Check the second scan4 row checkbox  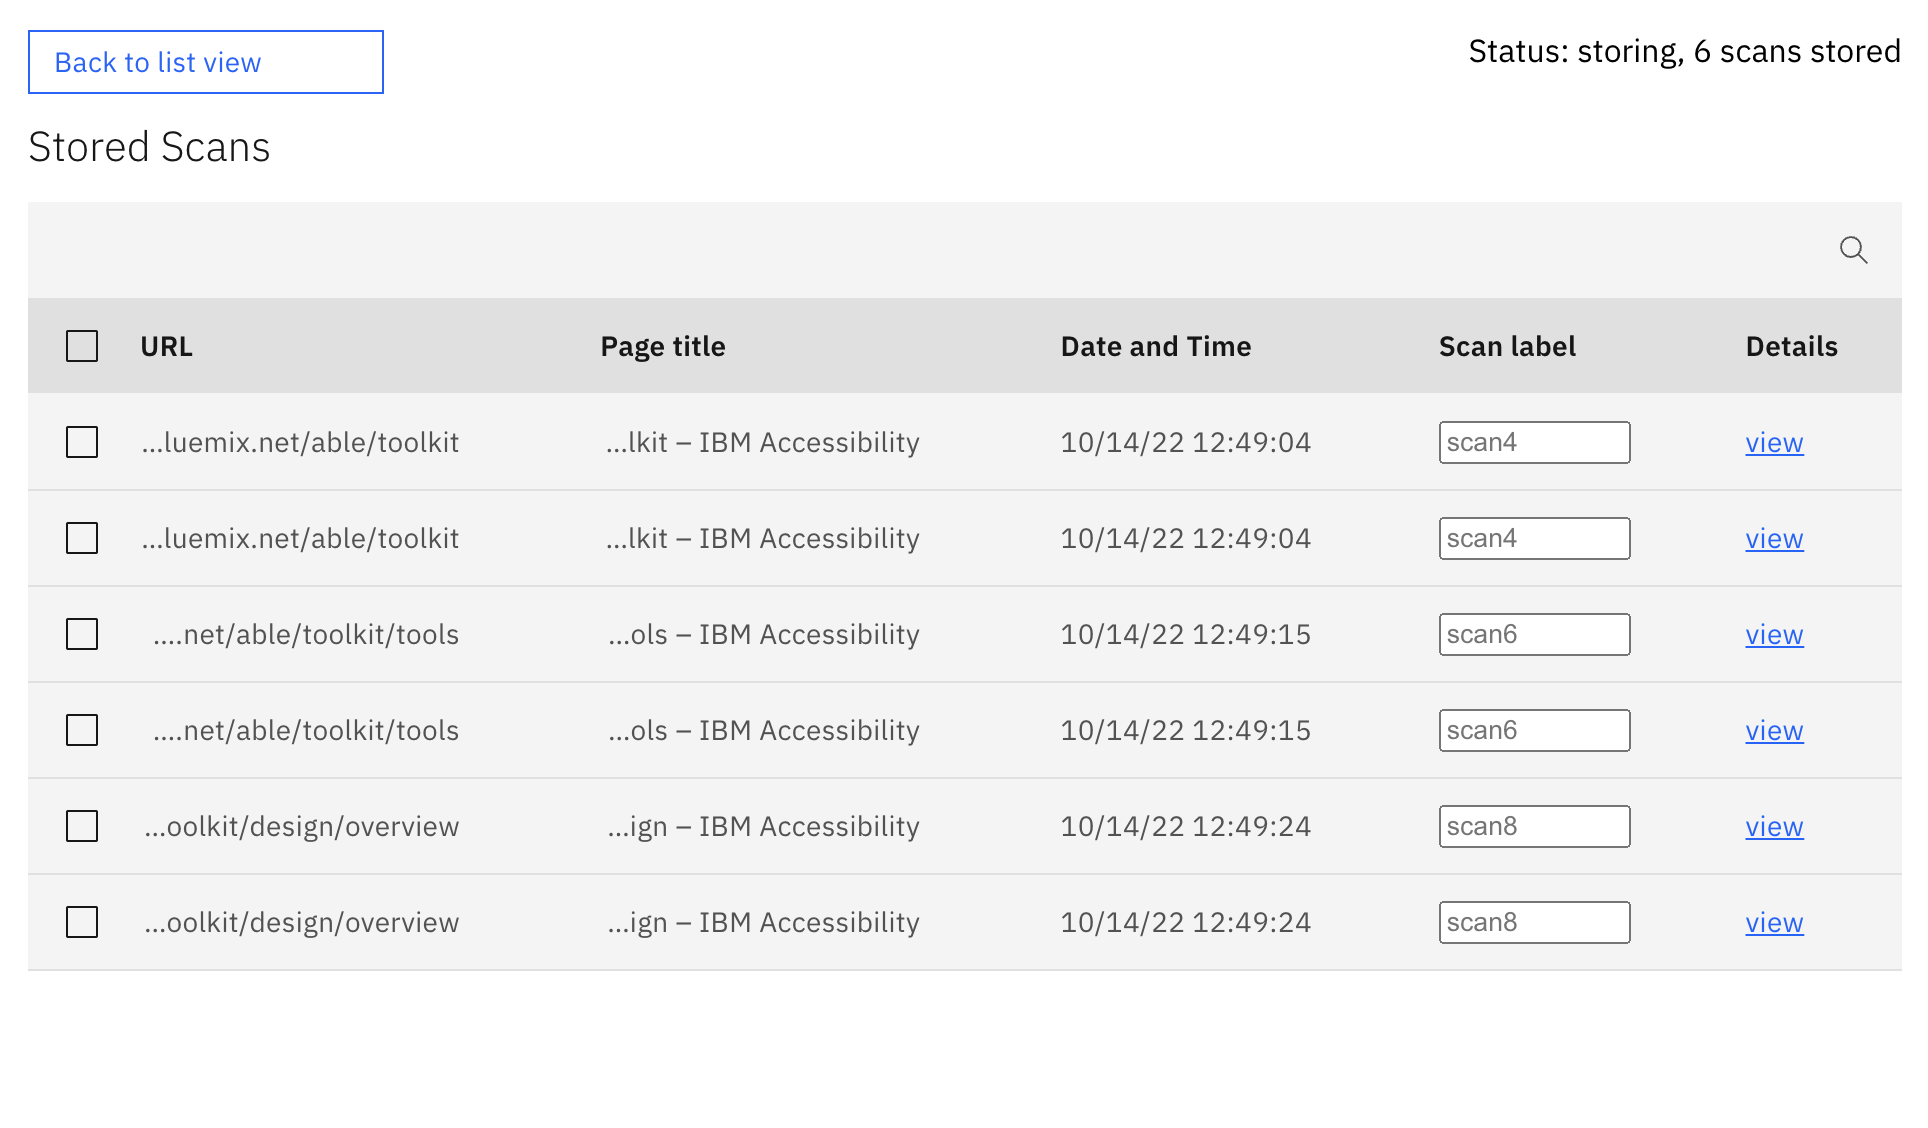(81, 537)
